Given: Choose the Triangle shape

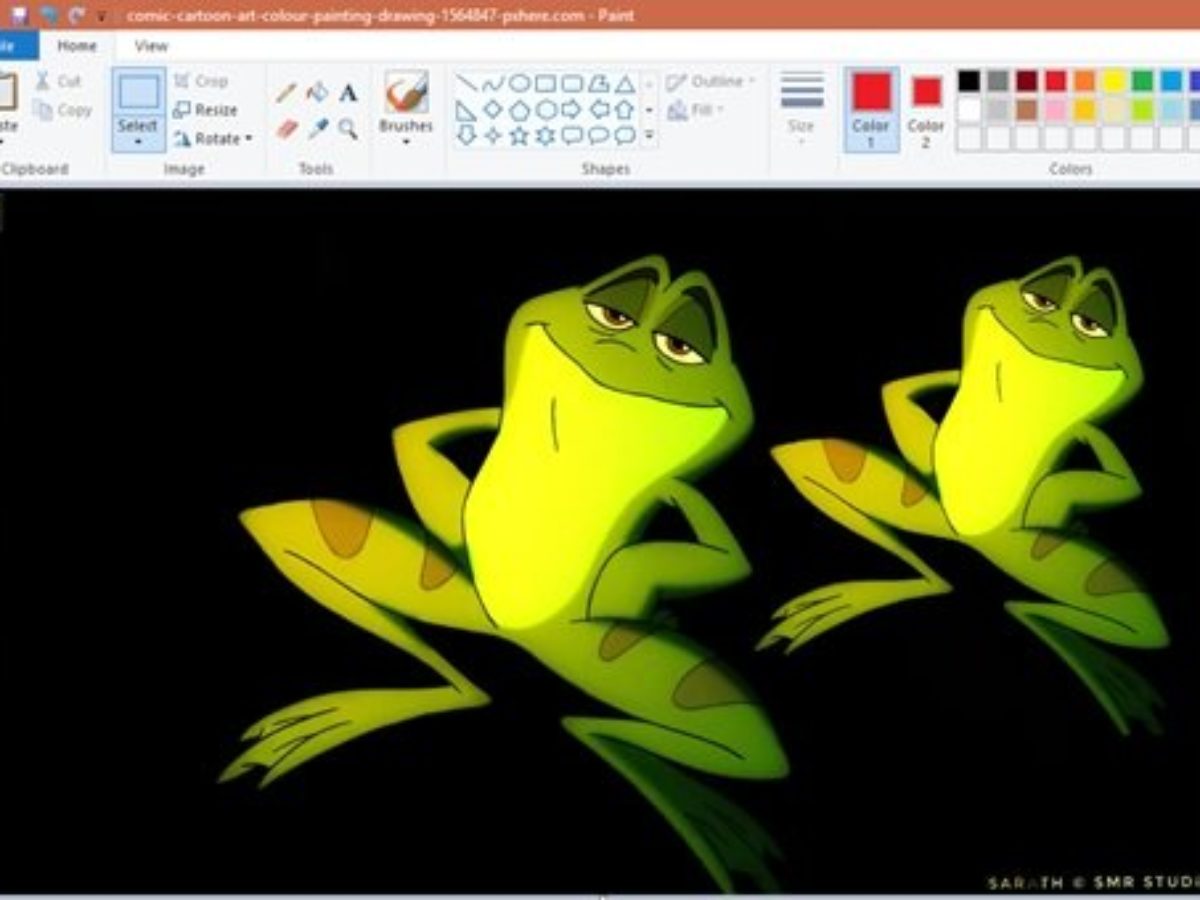Looking at the screenshot, I should [624, 83].
